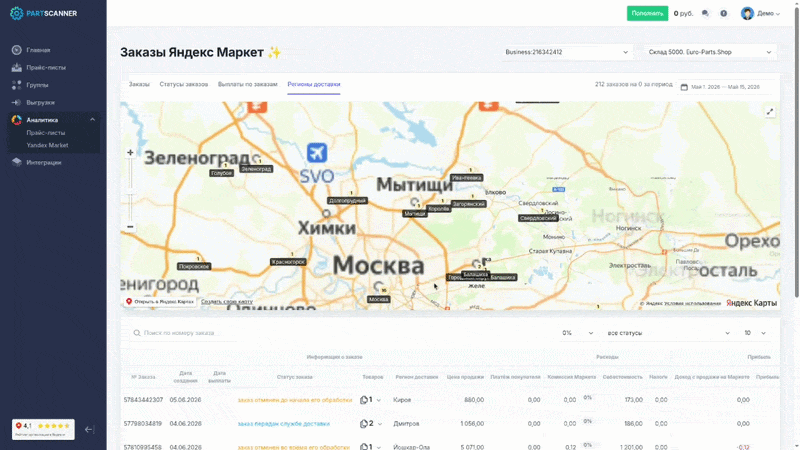Switch to Выплаты по заказам tab

pyautogui.click(x=247, y=84)
